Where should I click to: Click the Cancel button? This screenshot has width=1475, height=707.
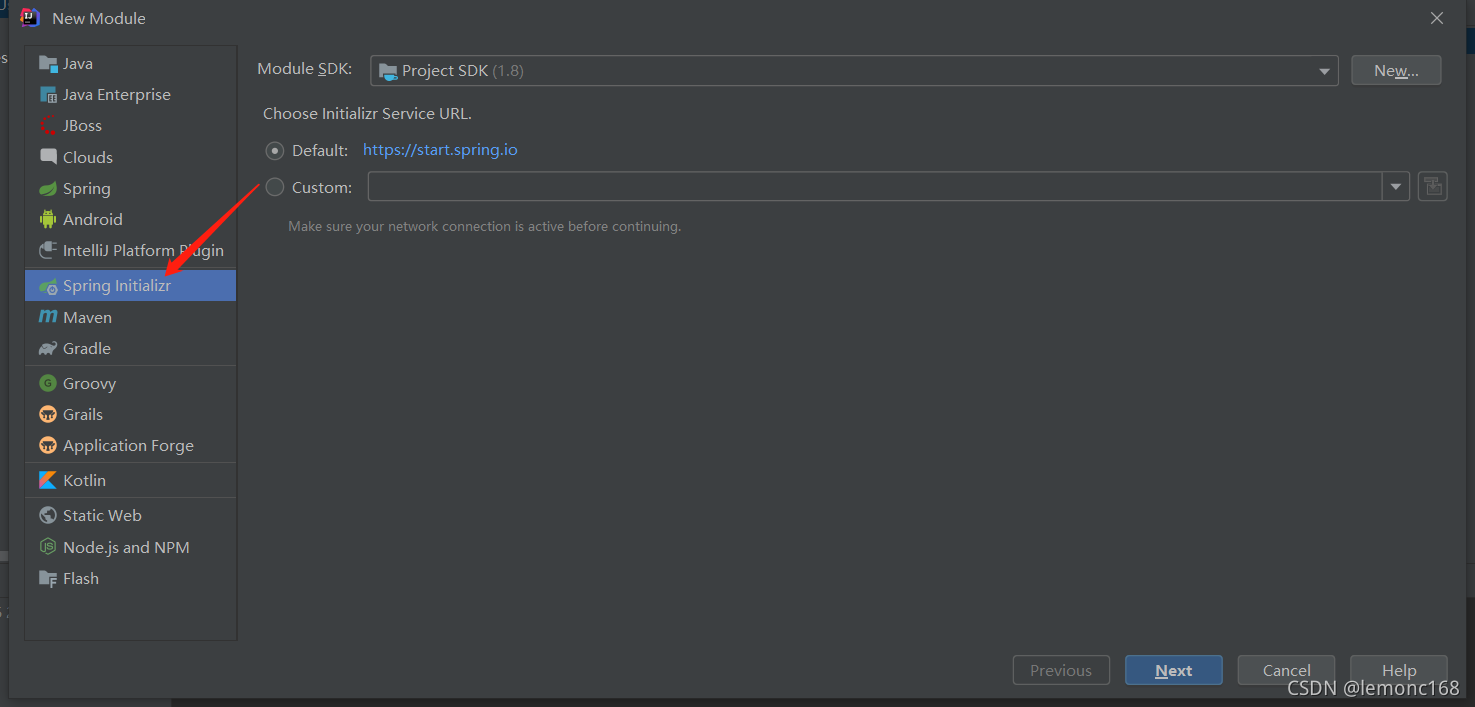coord(1286,671)
